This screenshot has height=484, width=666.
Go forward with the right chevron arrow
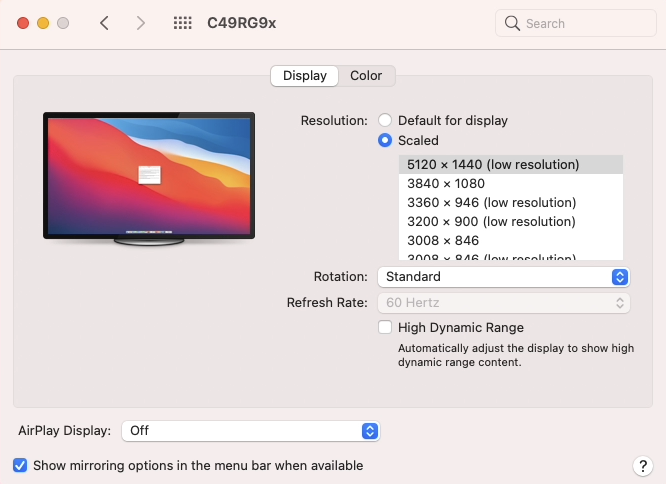[141, 23]
